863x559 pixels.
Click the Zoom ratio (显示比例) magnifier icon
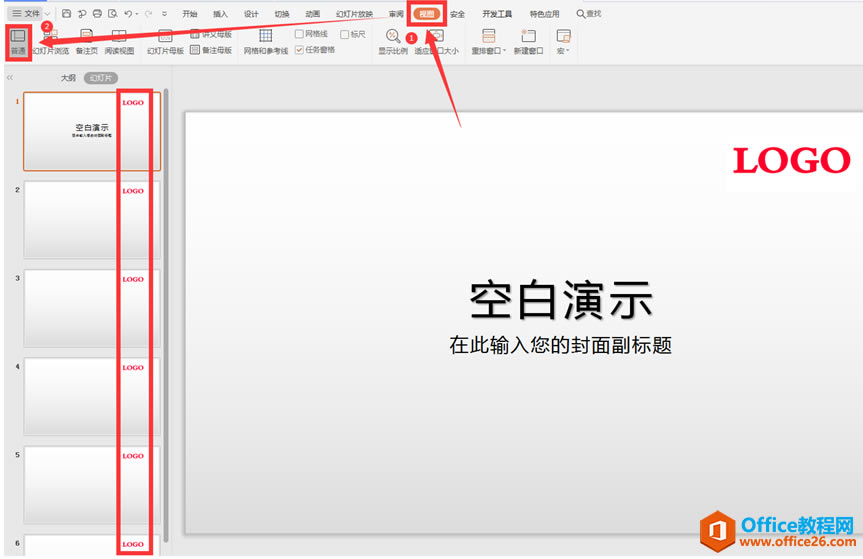[x=393, y=37]
